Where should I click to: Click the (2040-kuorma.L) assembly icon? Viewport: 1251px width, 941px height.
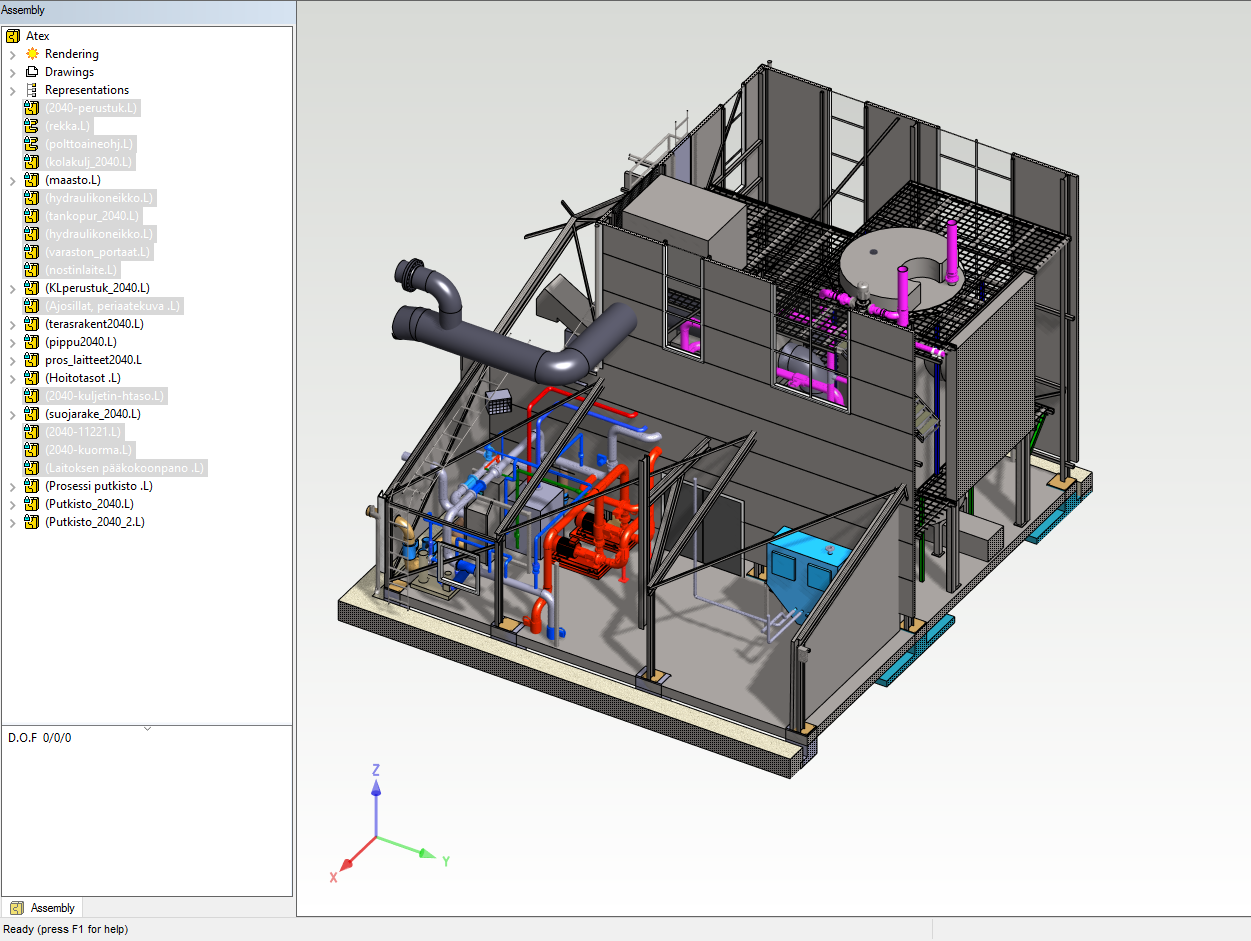pyautogui.click(x=31, y=450)
